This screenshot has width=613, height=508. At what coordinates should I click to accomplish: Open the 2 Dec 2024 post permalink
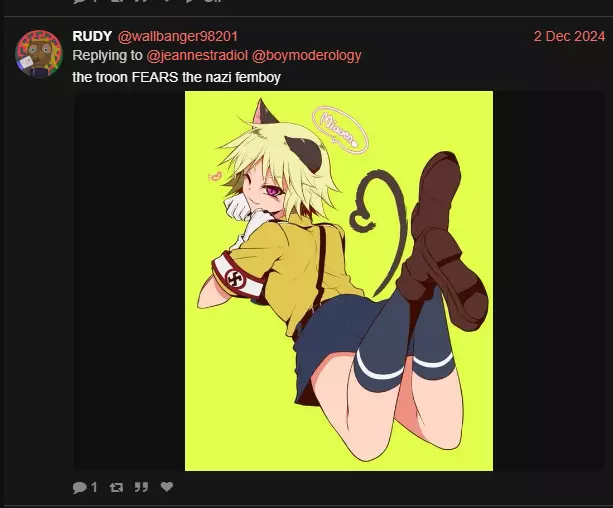click(x=569, y=36)
